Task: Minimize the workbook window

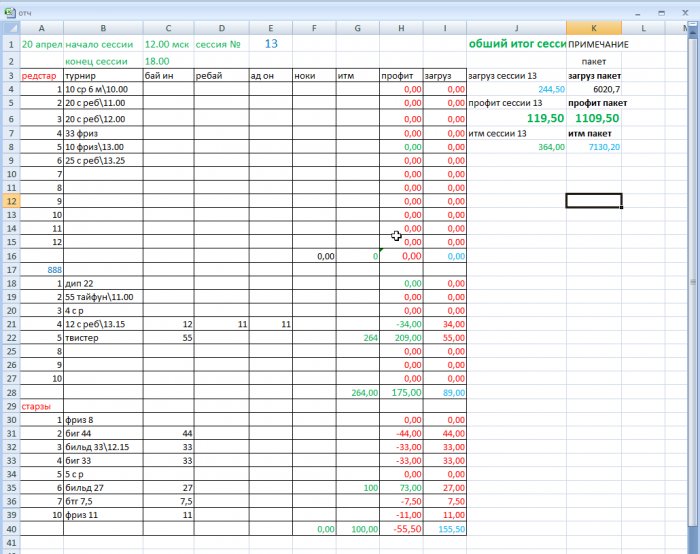Action: pos(638,13)
